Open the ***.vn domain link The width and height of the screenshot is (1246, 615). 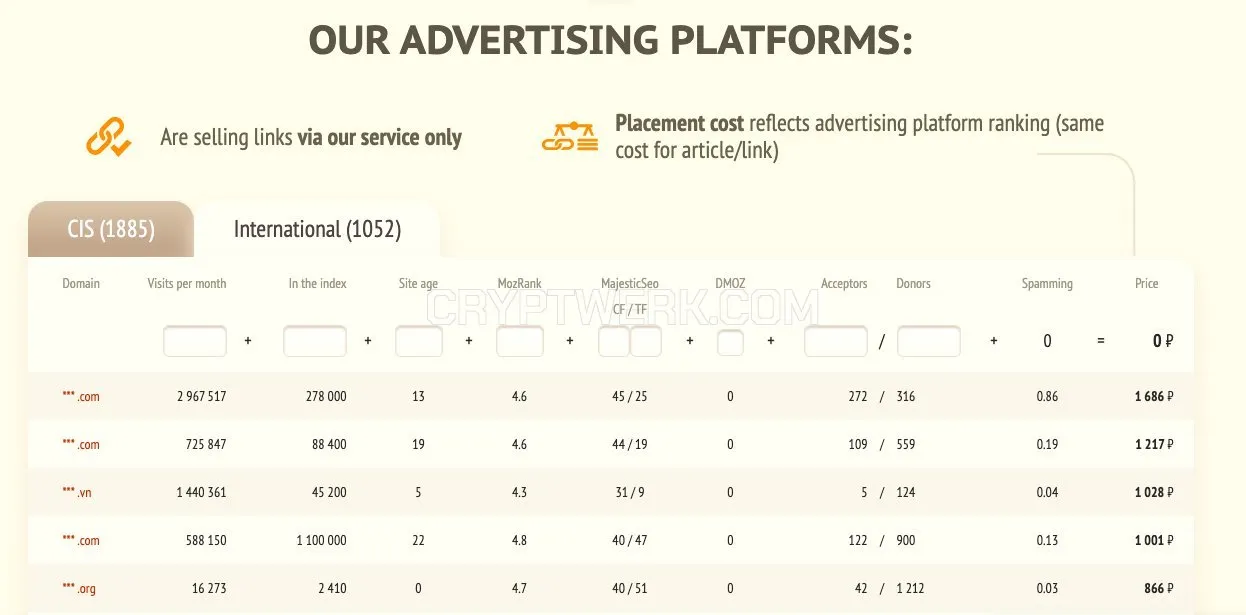(78, 493)
